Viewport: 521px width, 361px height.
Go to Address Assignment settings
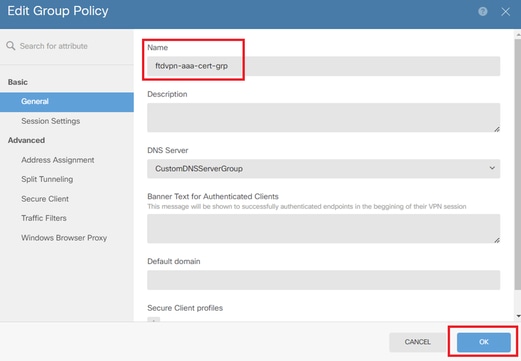coord(58,160)
